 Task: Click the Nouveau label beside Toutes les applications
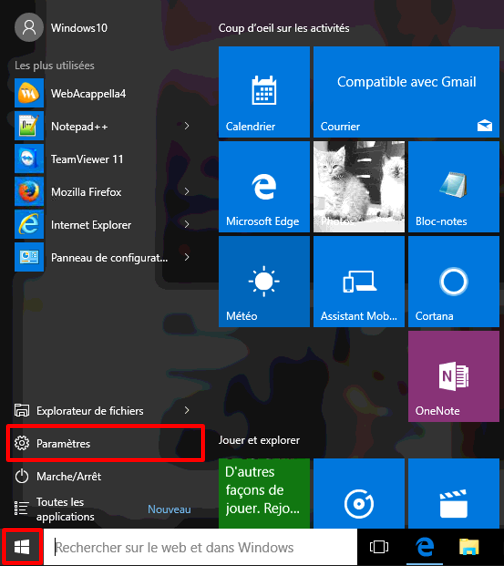tap(169, 509)
